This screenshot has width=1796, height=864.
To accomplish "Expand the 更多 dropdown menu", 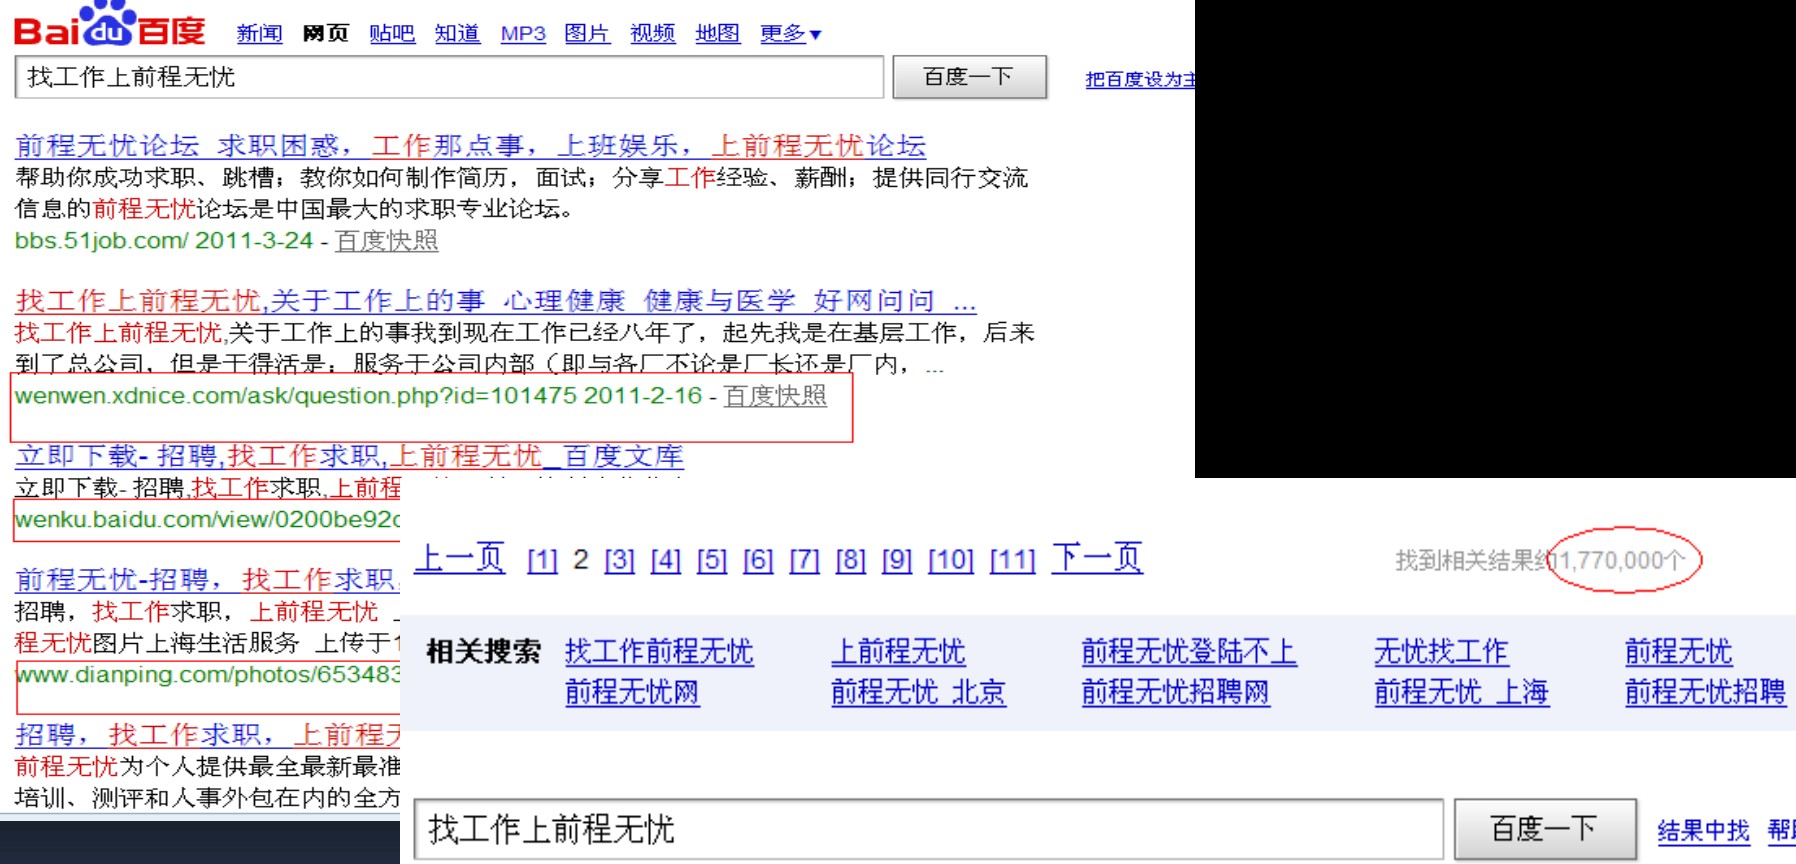I will coord(790,34).
